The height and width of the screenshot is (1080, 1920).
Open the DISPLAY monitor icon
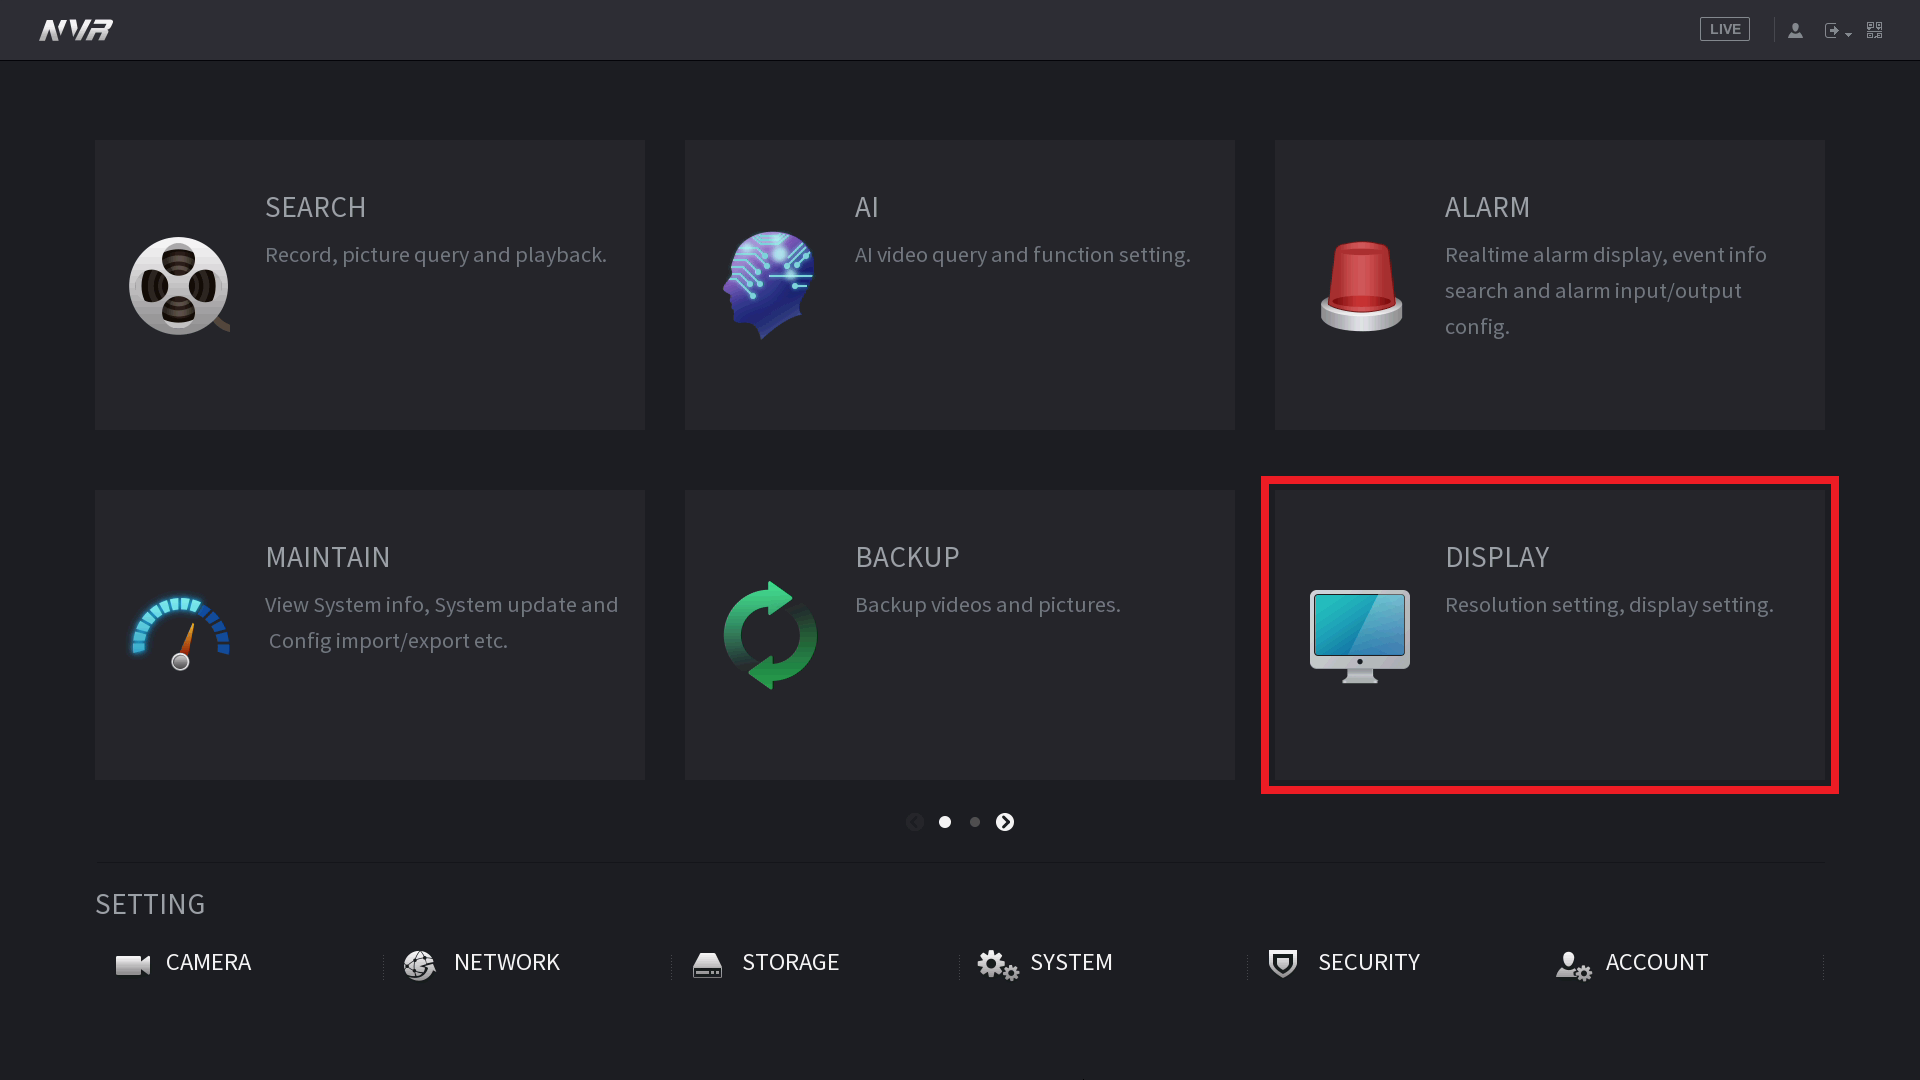[1360, 635]
